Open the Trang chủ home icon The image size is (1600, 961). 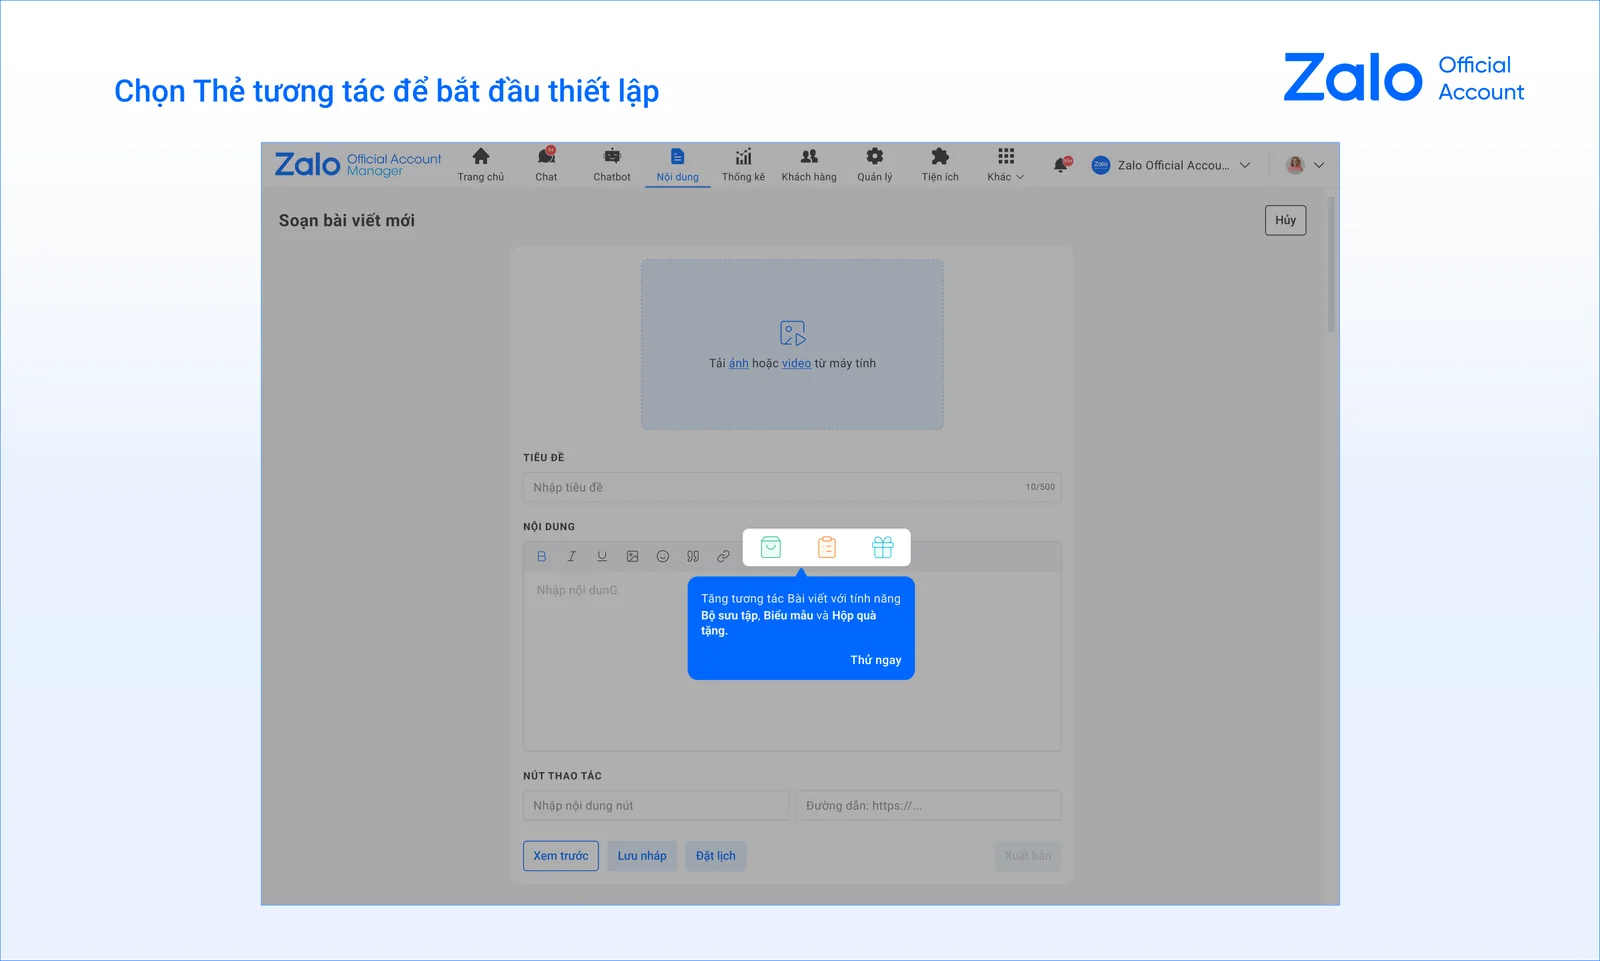click(481, 164)
